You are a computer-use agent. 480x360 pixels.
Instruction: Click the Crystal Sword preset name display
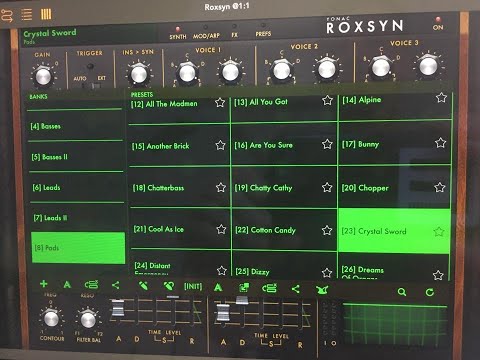[50, 33]
